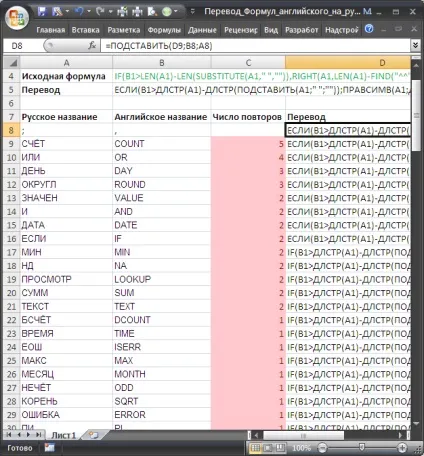Go to next sheet navigation arrow
This screenshot has height=456, width=424.
point(28,435)
